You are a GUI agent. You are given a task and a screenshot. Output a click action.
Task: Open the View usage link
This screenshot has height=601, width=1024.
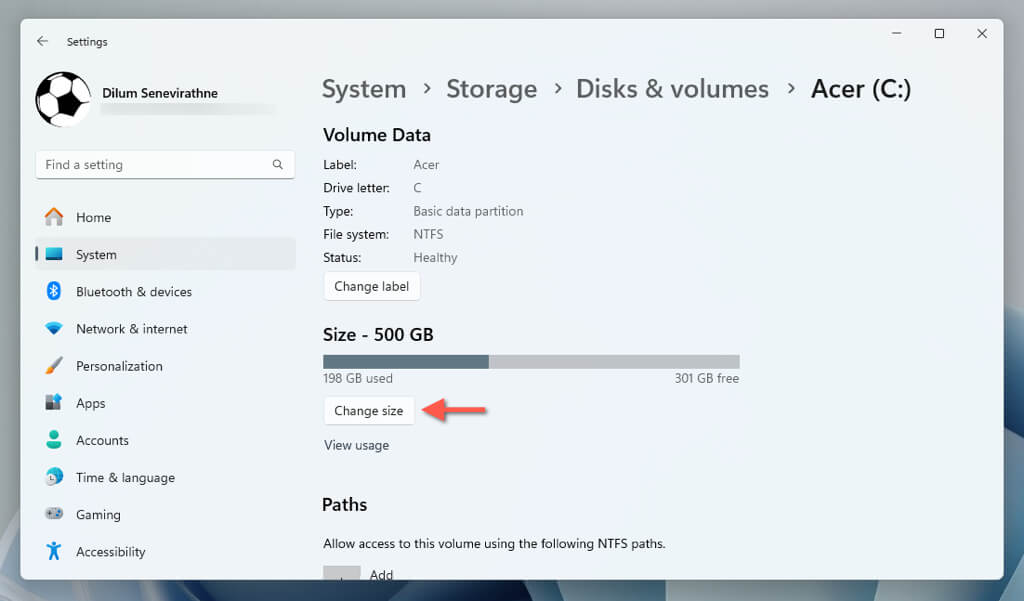(x=356, y=446)
